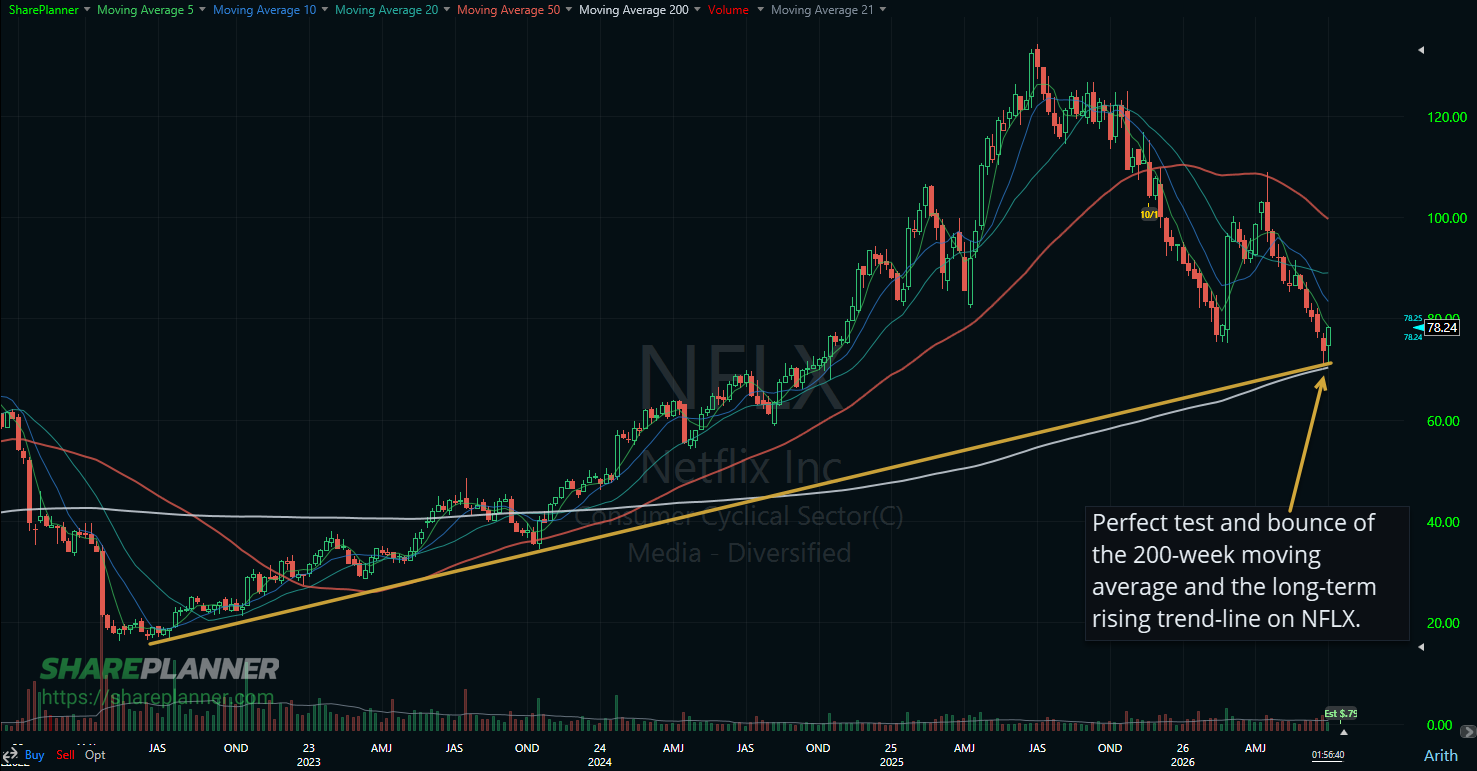Click the 2026 year label on time axis
Viewport: 1477px width, 771px height.
coord(1181,761)
